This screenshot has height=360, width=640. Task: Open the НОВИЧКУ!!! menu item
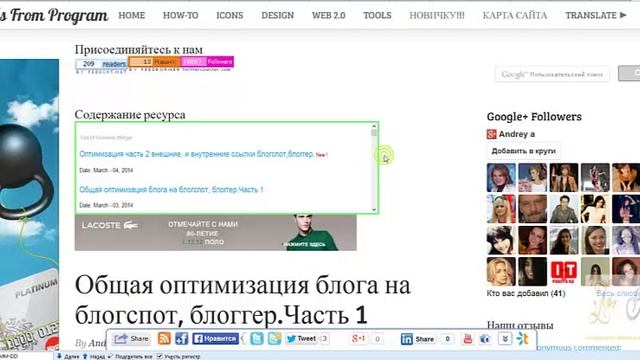[437, 16]
